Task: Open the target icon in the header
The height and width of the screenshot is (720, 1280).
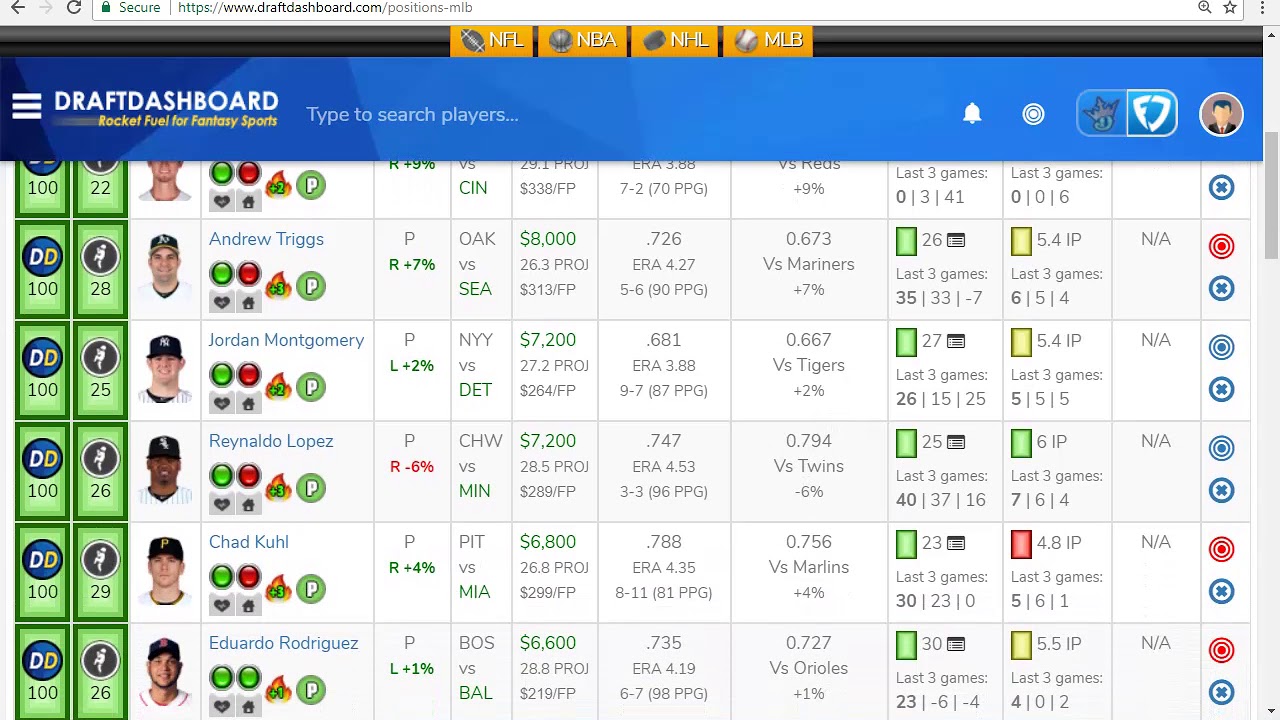Action: (1033, 114)
